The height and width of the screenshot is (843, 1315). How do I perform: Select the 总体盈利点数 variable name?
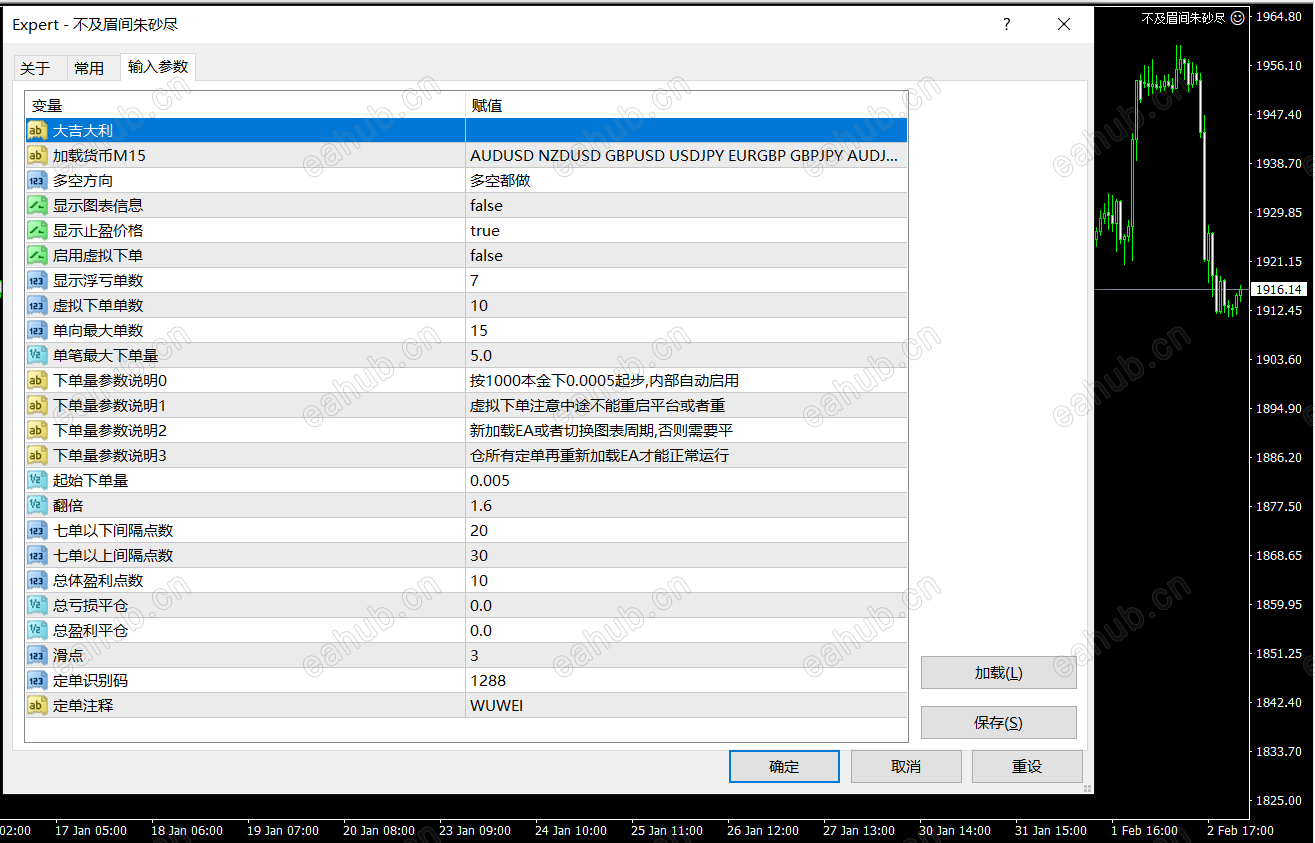(98, 580)
